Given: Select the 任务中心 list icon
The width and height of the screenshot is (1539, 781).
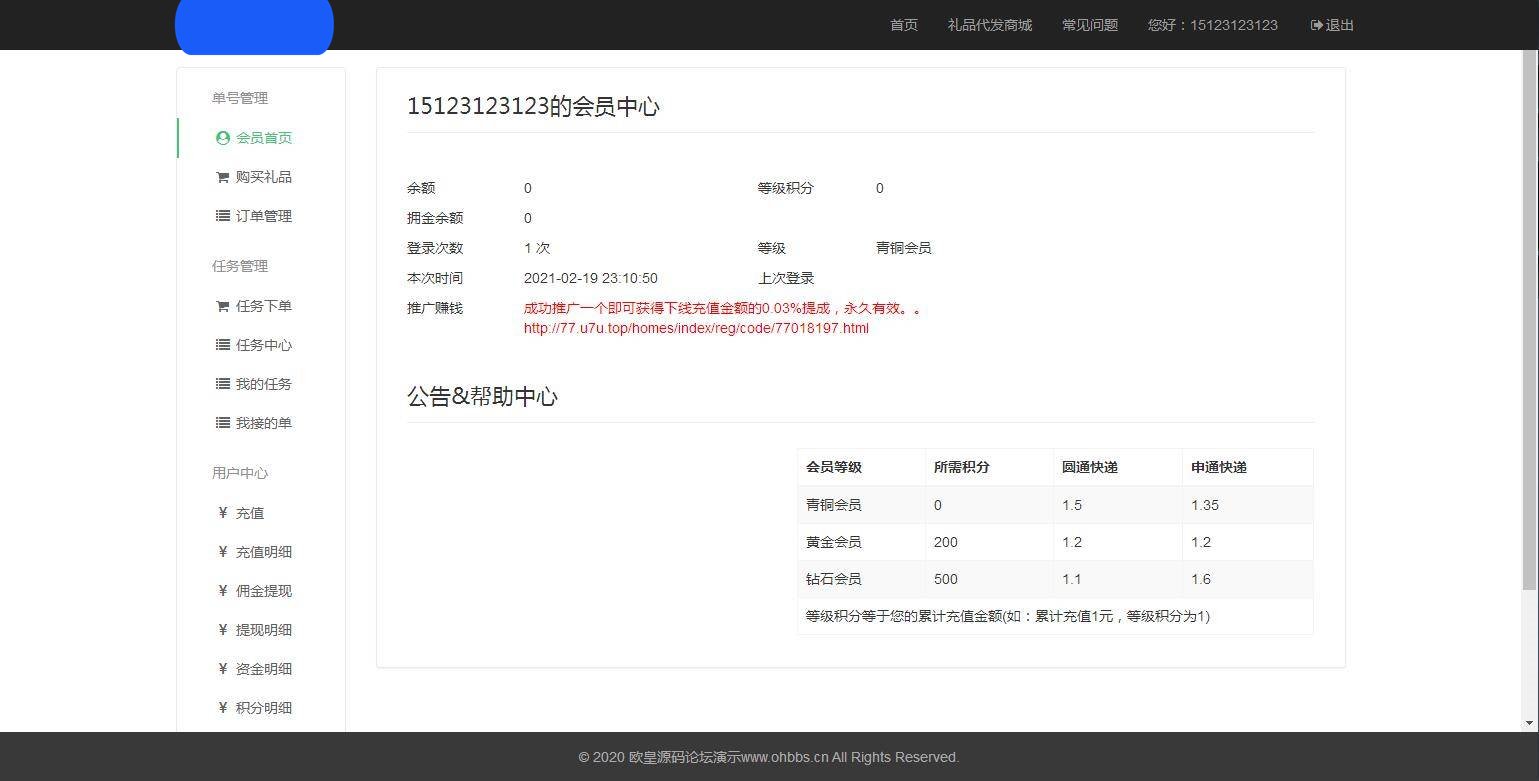Looking at the screenshot, I should [222, 345].
